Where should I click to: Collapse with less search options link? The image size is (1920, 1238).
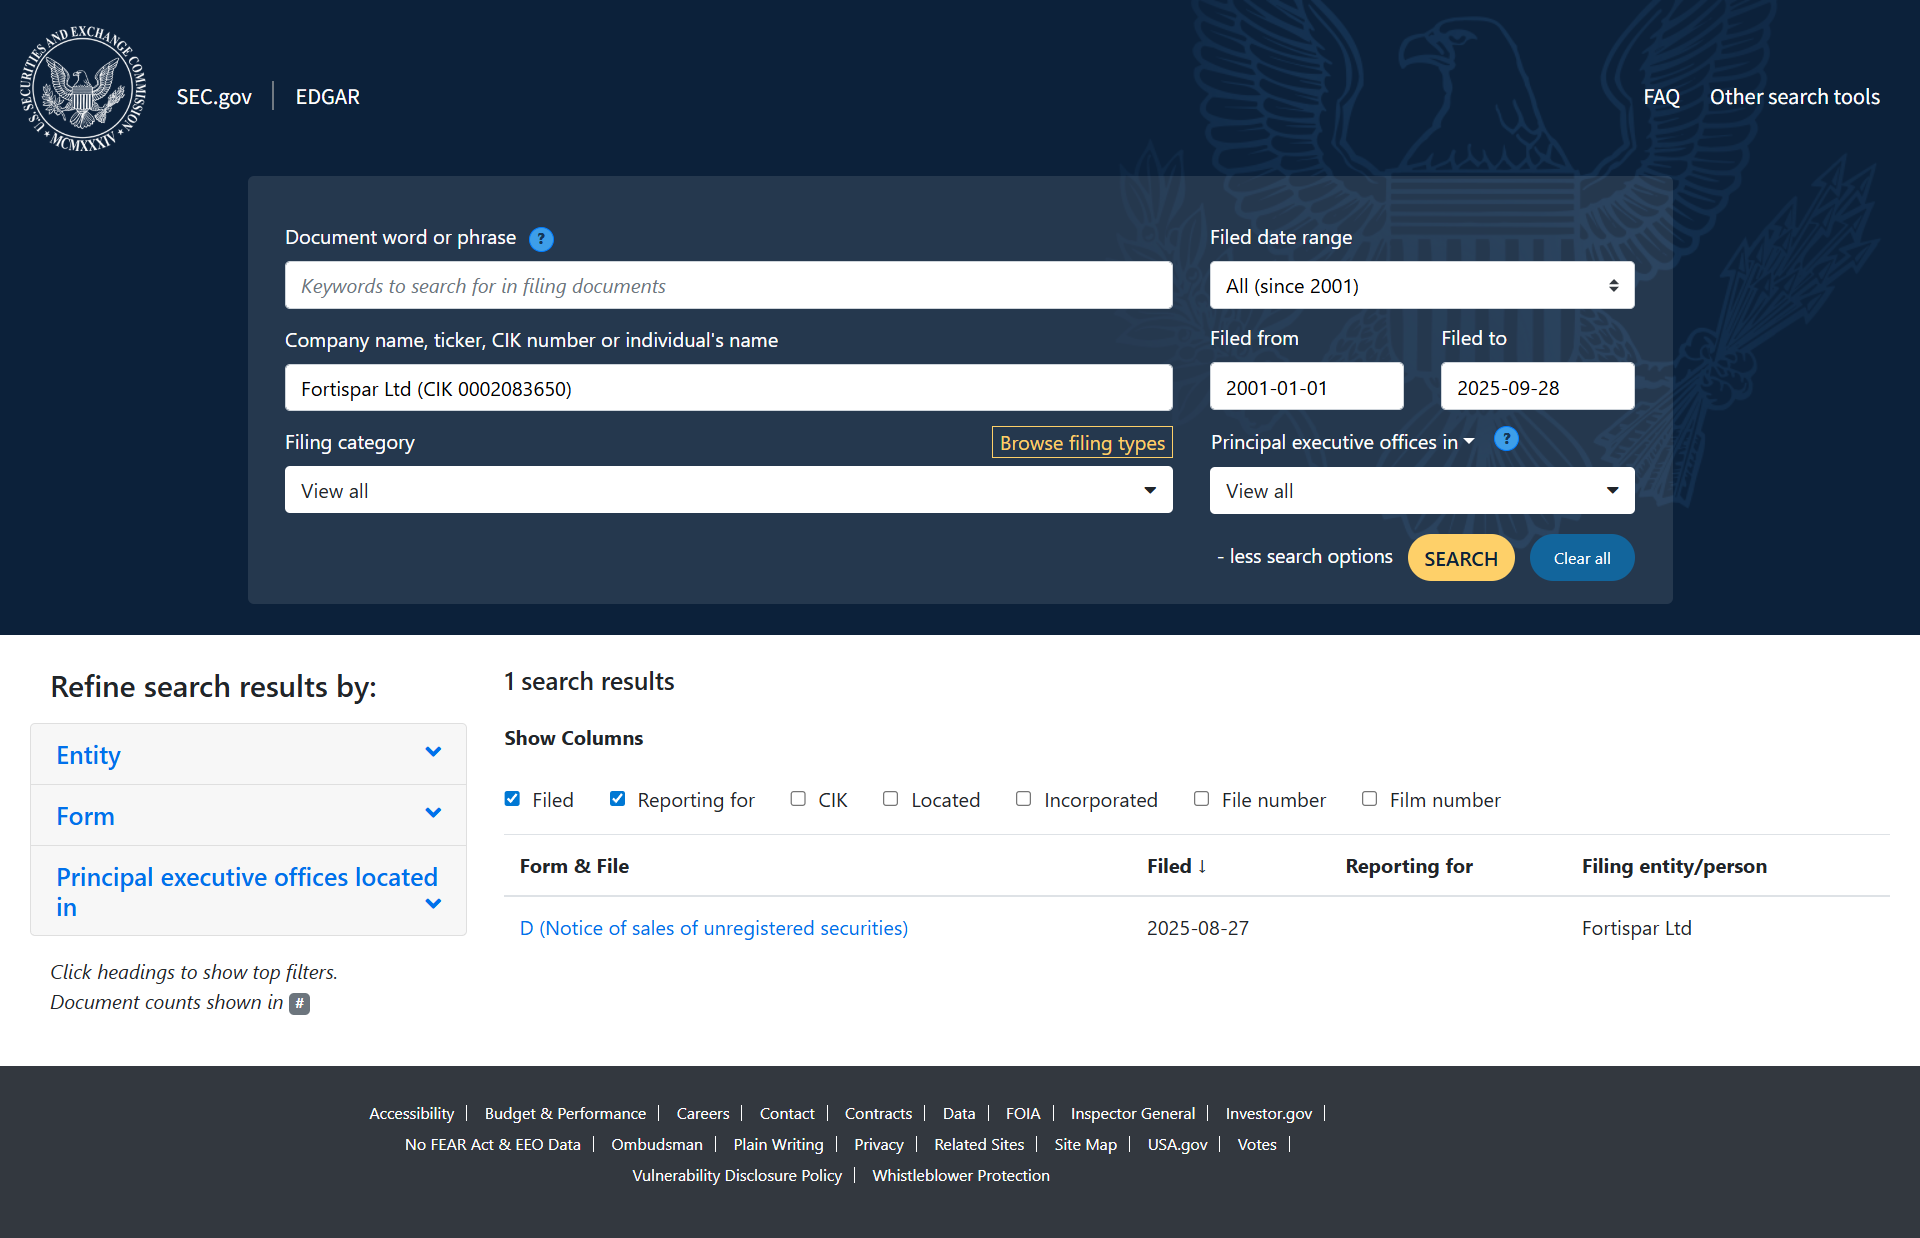1304,557
